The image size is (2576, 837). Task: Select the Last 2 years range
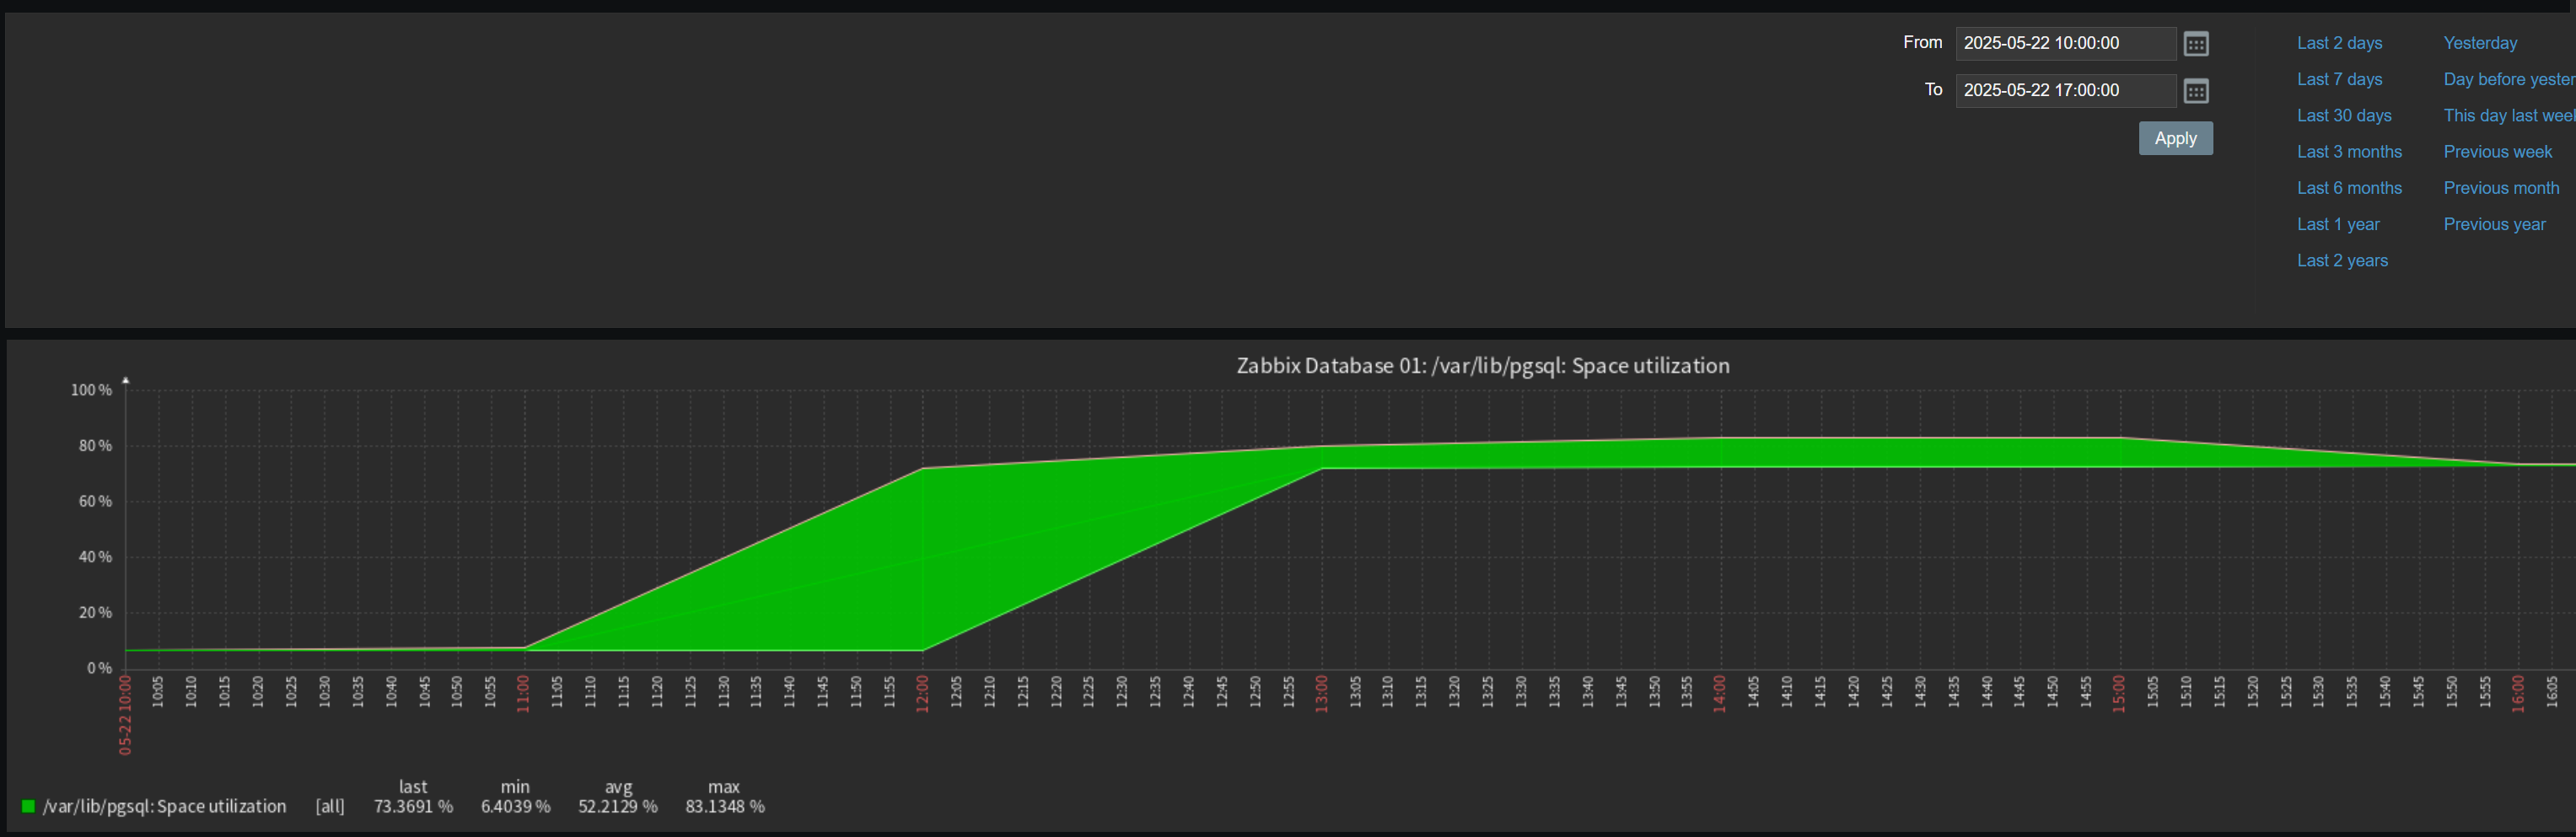click(x=2341, y=260)
